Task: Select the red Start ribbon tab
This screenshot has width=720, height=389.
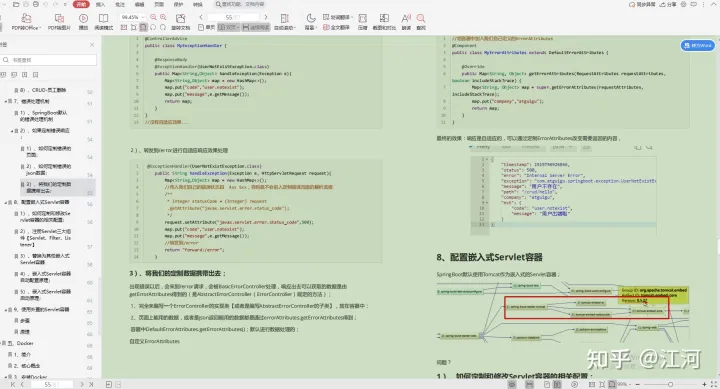Action: pos(81,4)
